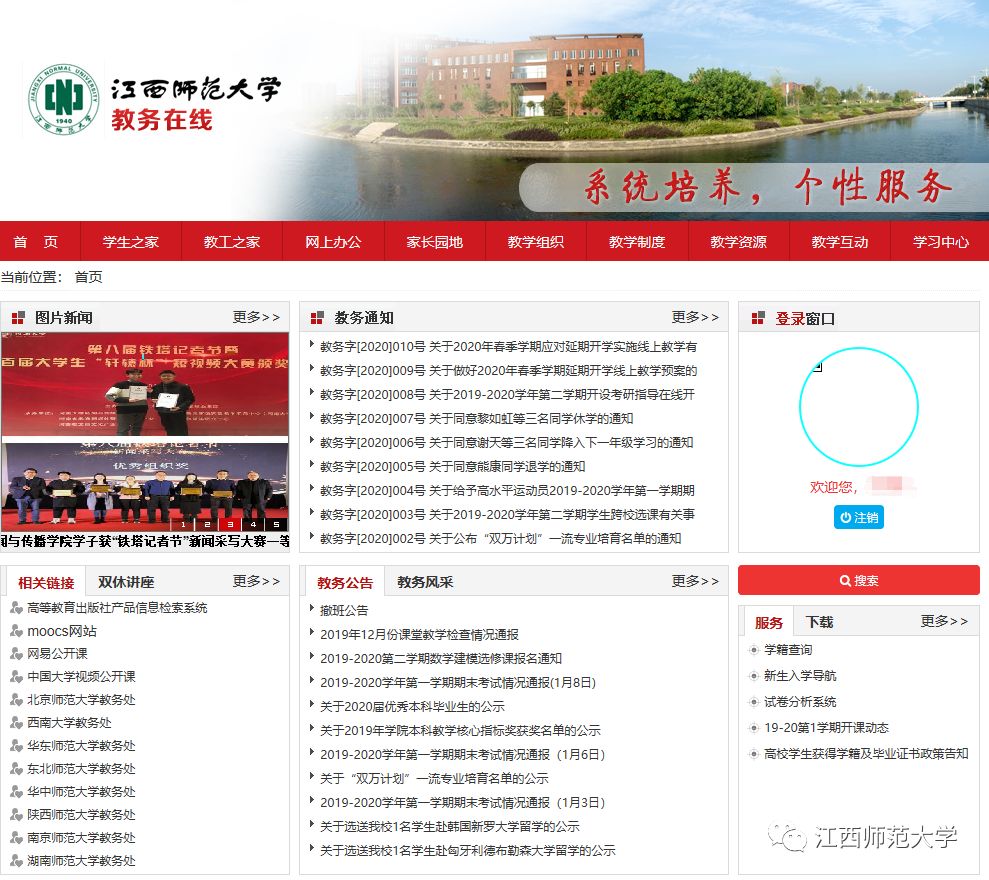
Task: Select news slide number 3
Action: (230, 524)
